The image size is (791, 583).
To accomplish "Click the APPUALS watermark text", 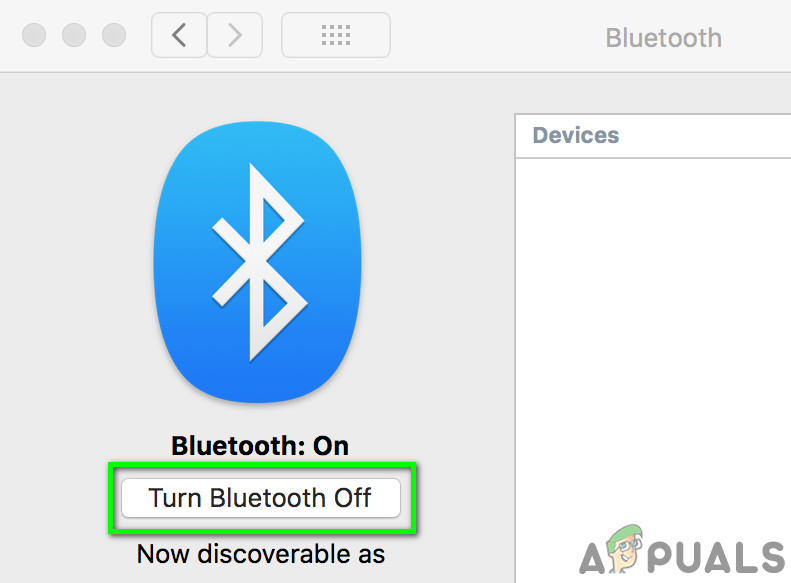I will click(x=683, y=555).
